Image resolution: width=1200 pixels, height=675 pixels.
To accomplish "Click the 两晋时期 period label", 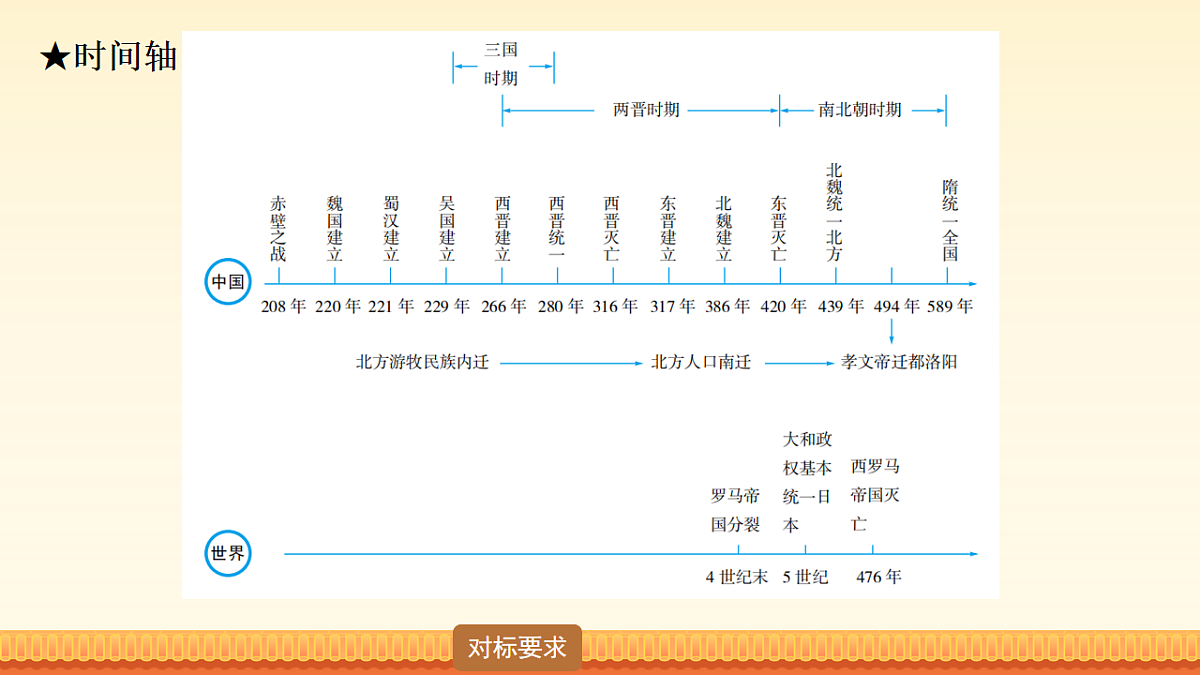I will (x=647, y=110).
